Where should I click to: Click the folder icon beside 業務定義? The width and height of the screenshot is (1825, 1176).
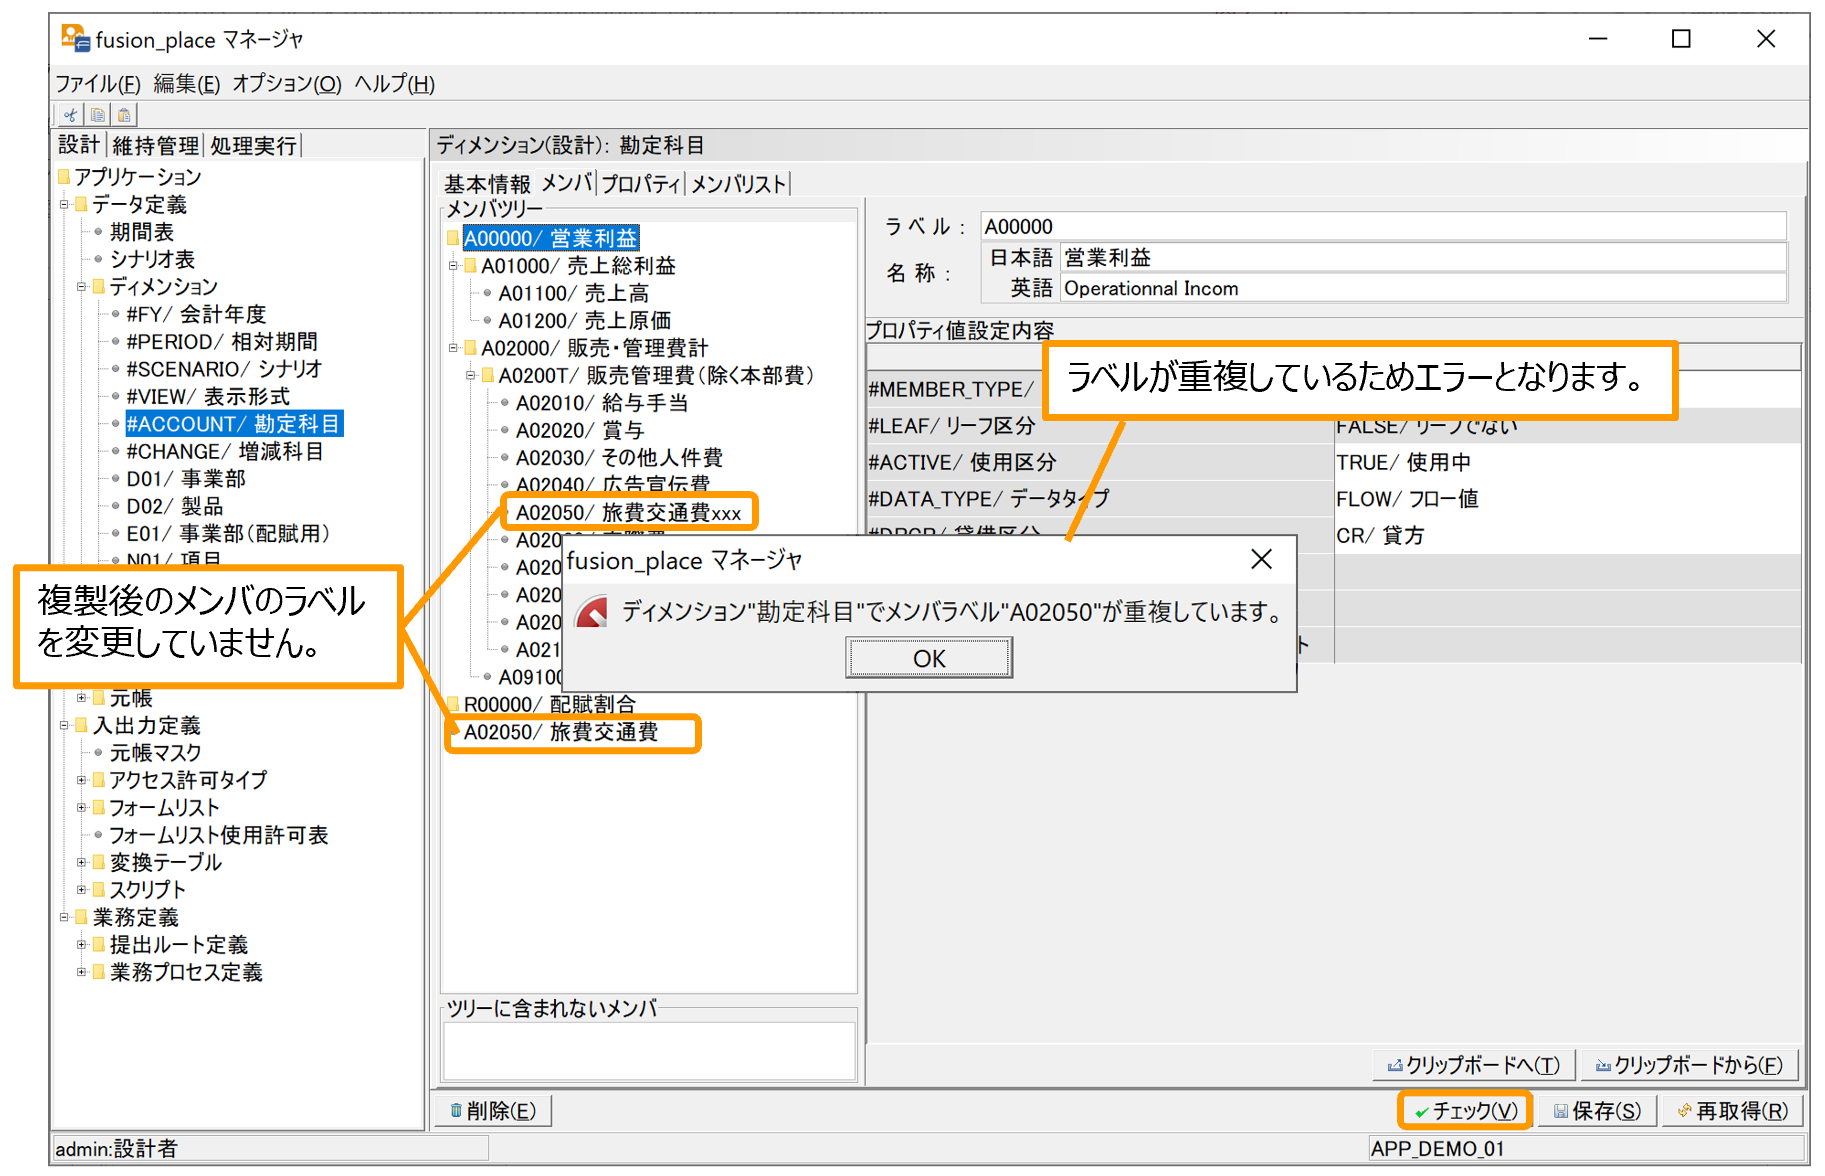click(x=82, y=917)
